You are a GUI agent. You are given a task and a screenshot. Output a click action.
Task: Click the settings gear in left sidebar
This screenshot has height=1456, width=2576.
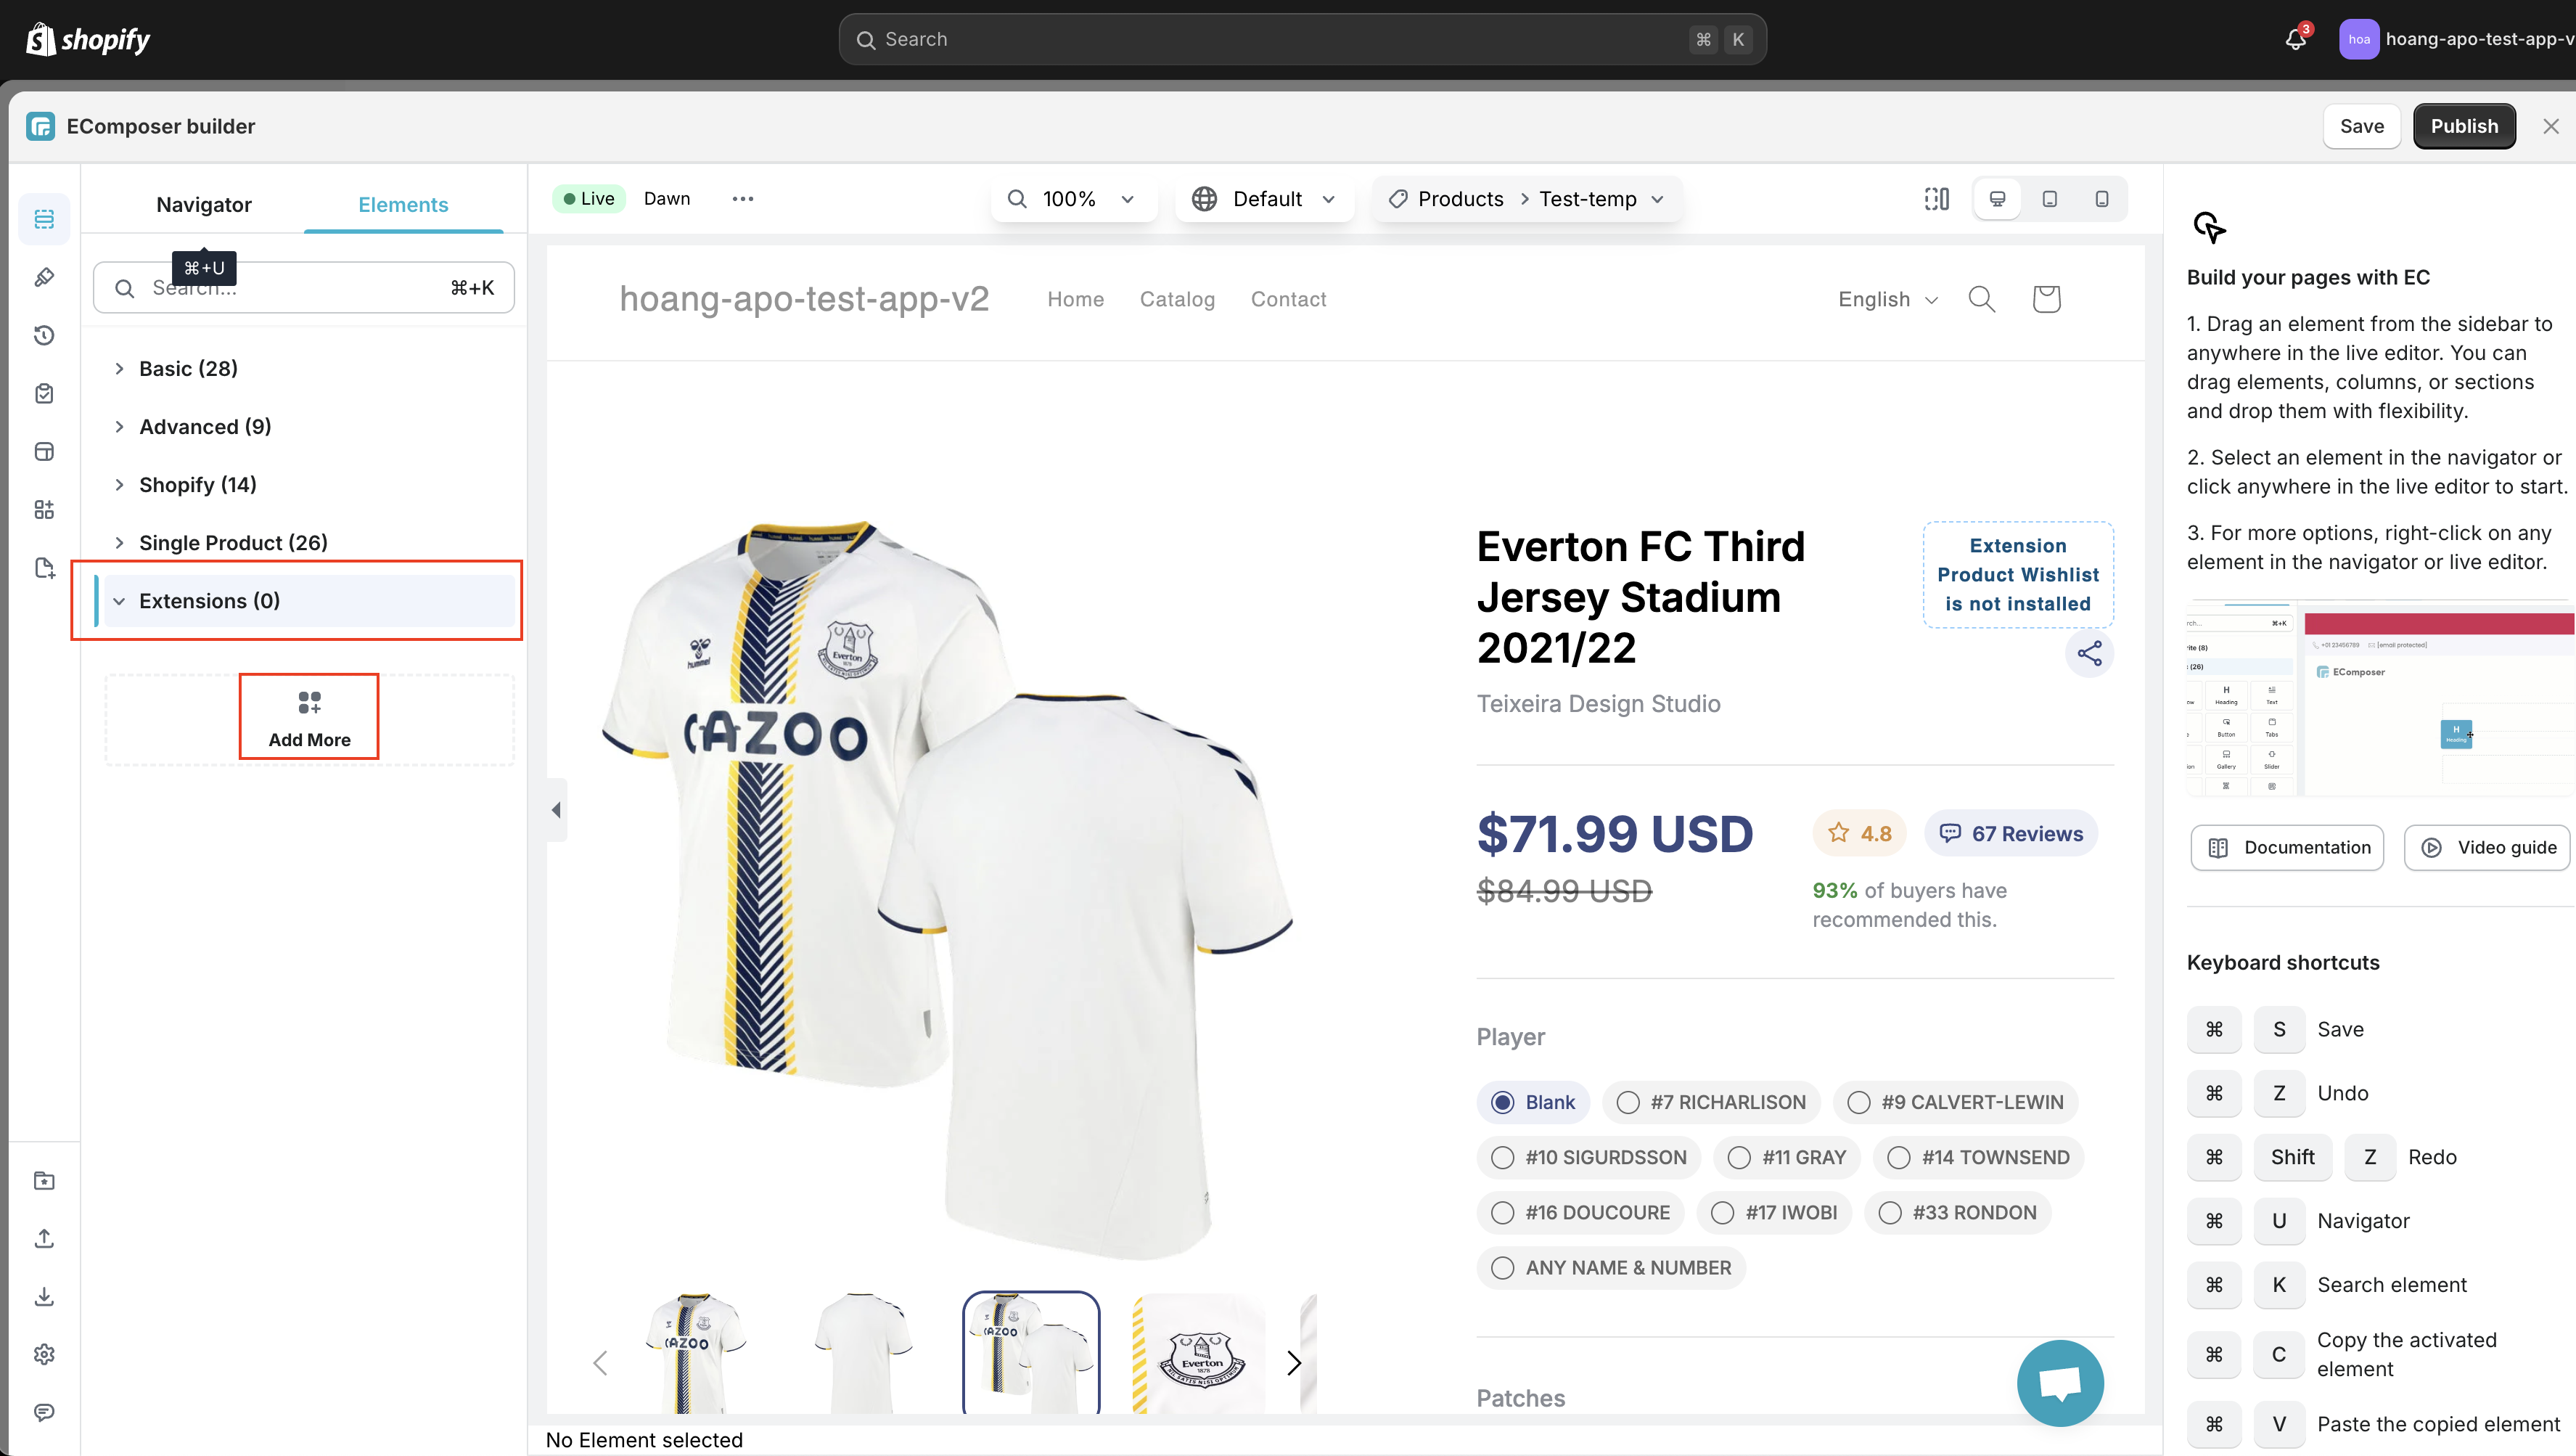(x=44, y=1354)
